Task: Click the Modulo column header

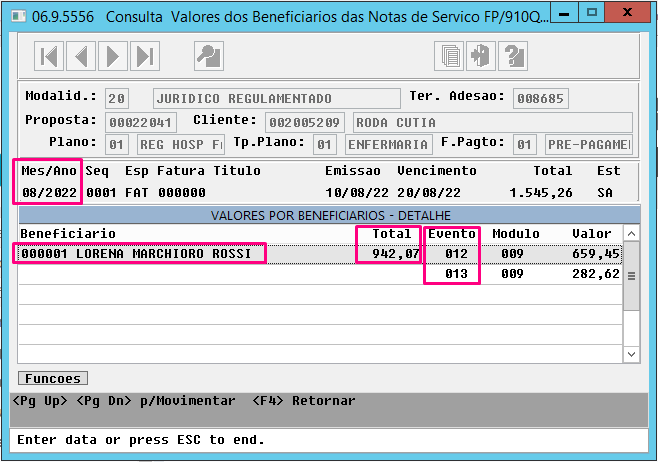Action: (516, 233)
